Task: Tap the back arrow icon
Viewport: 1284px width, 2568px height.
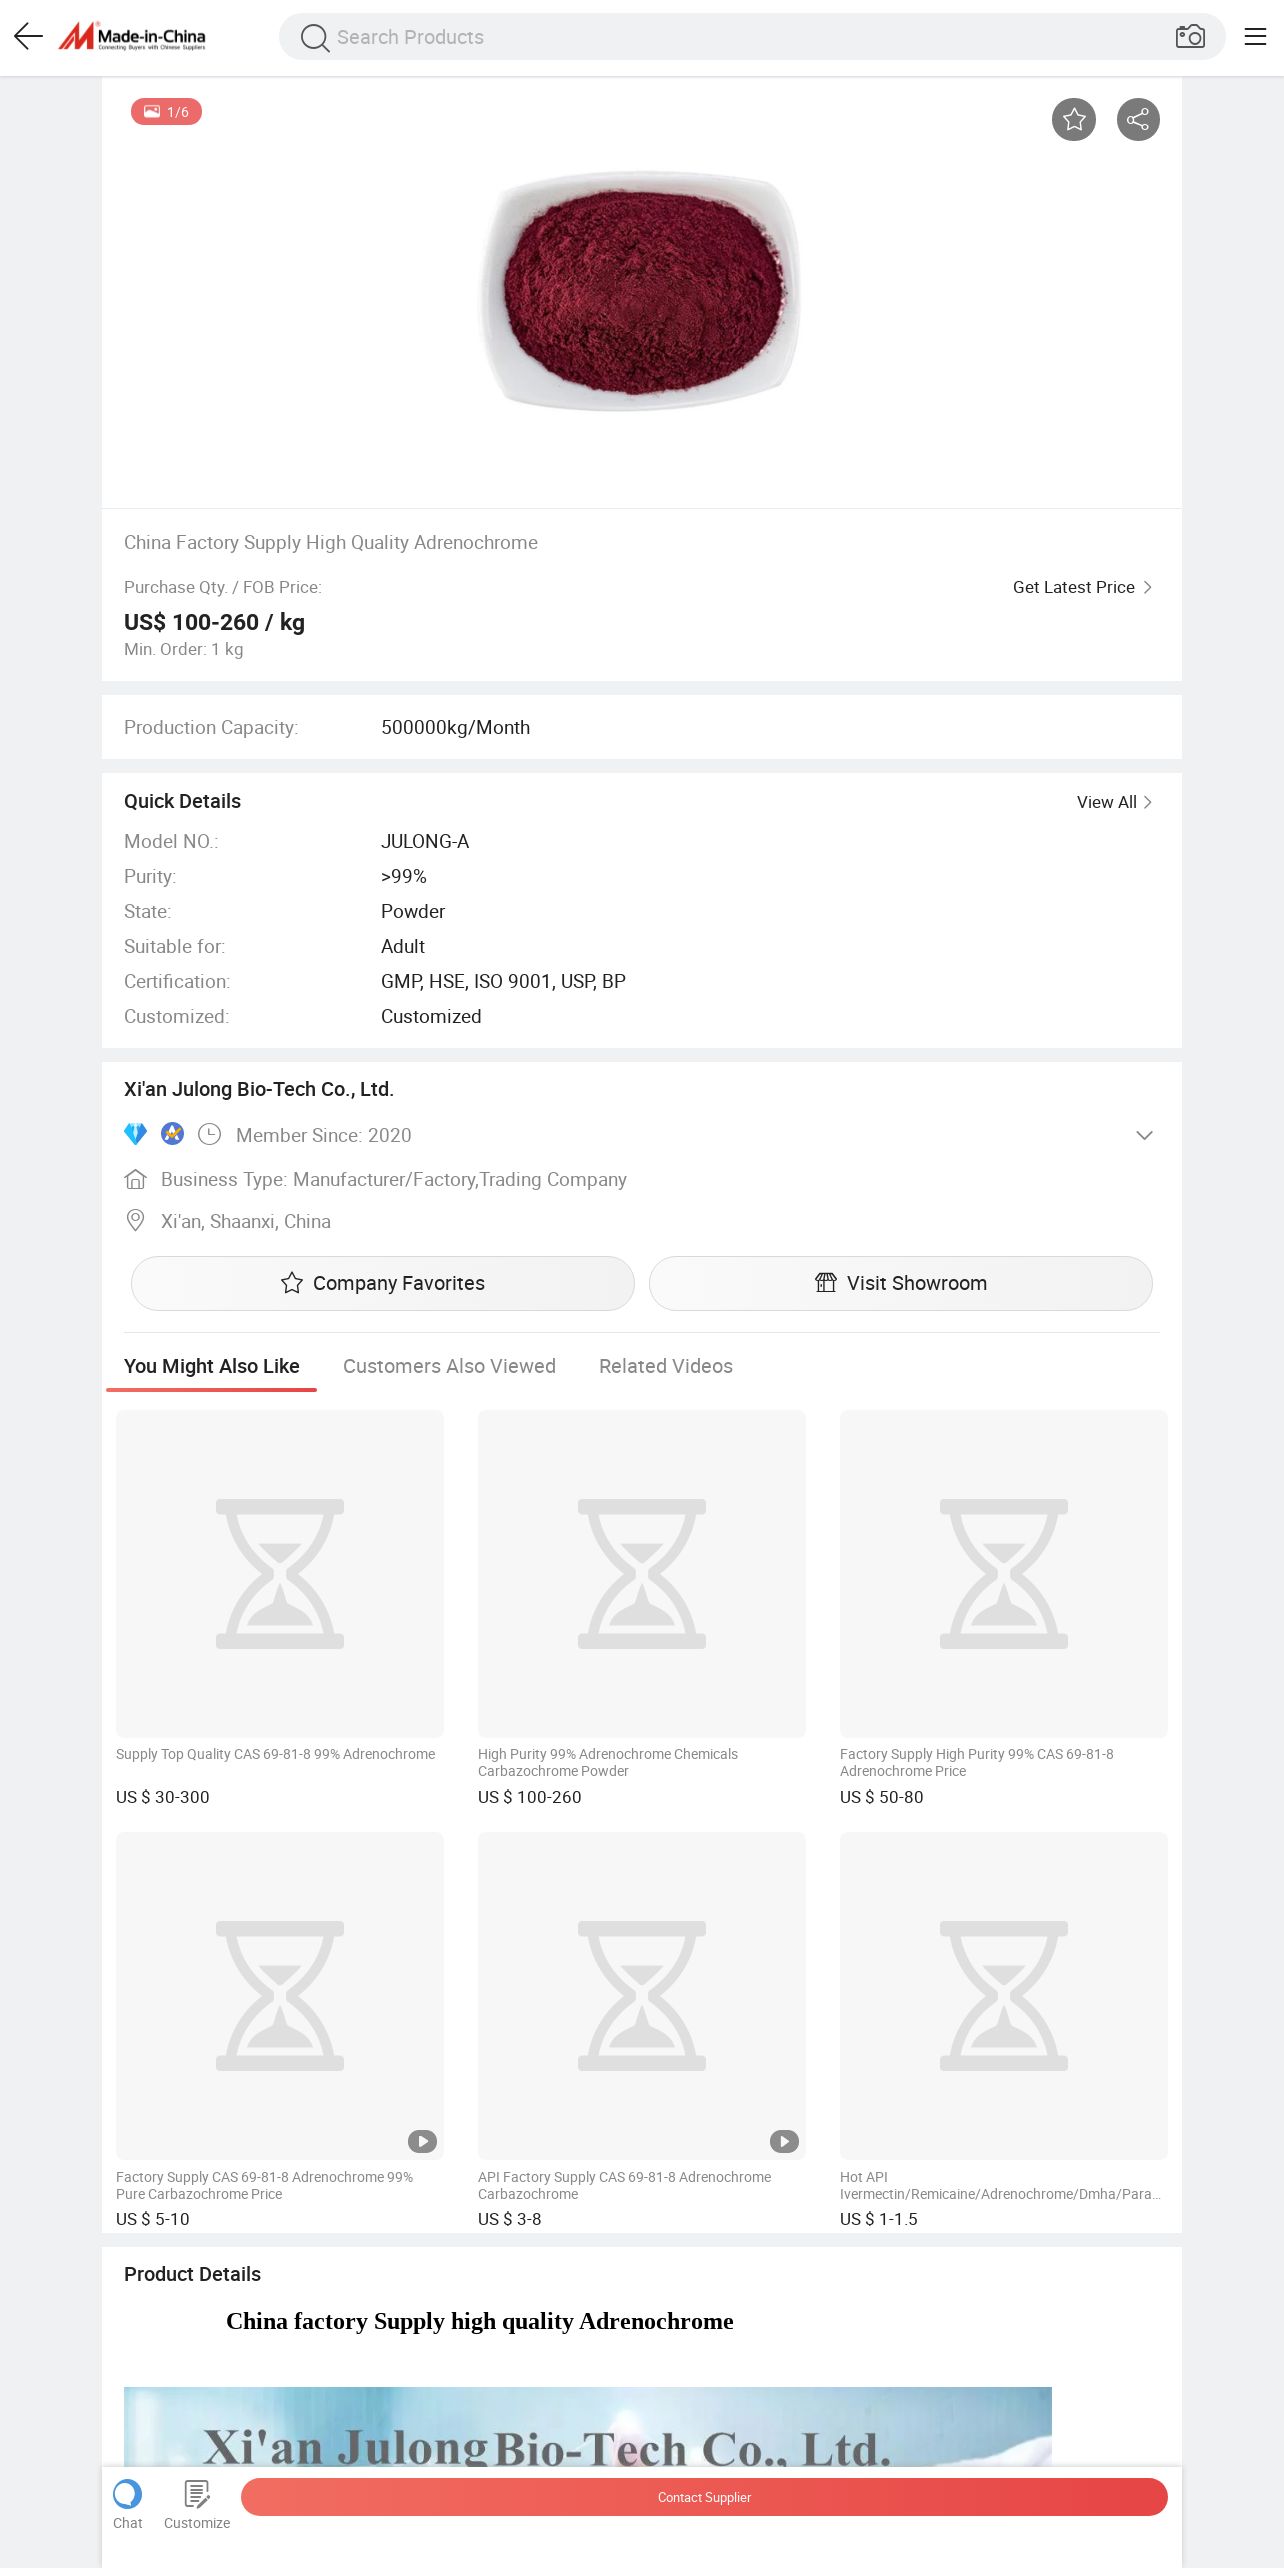Action: tap(28, 37)
